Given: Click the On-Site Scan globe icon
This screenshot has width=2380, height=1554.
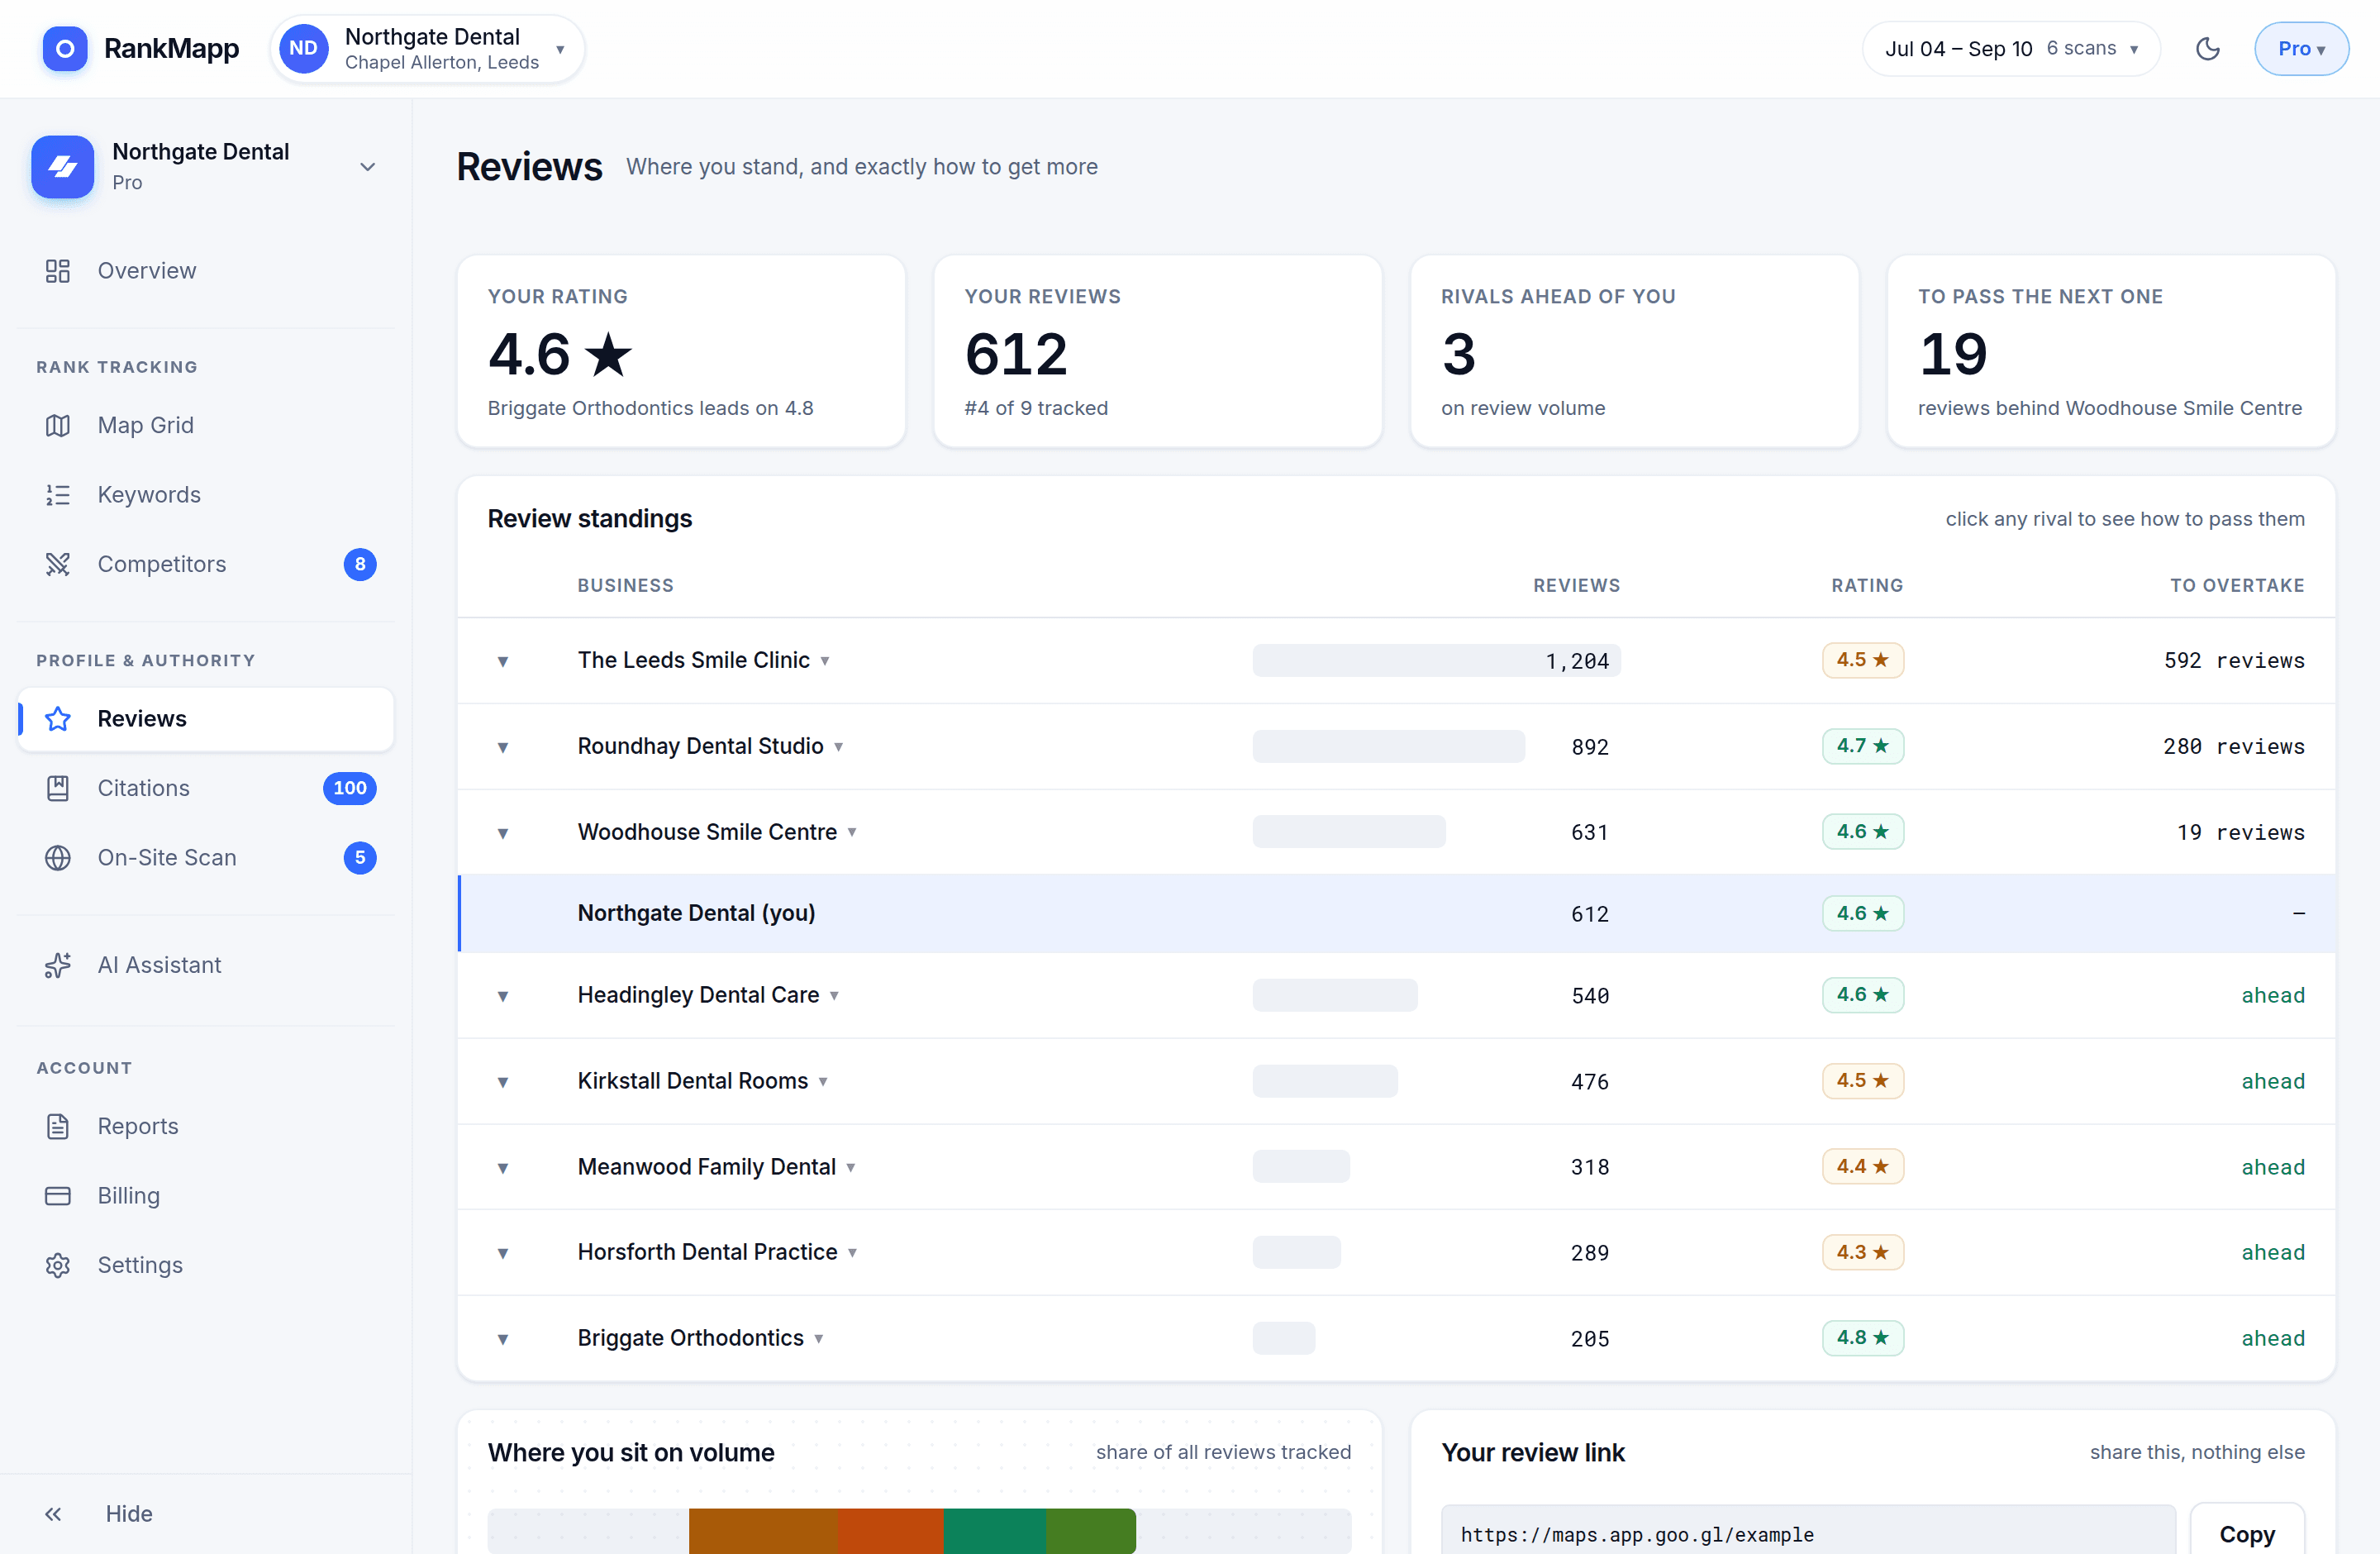Looking at the screenshot, I should (58, 858).
